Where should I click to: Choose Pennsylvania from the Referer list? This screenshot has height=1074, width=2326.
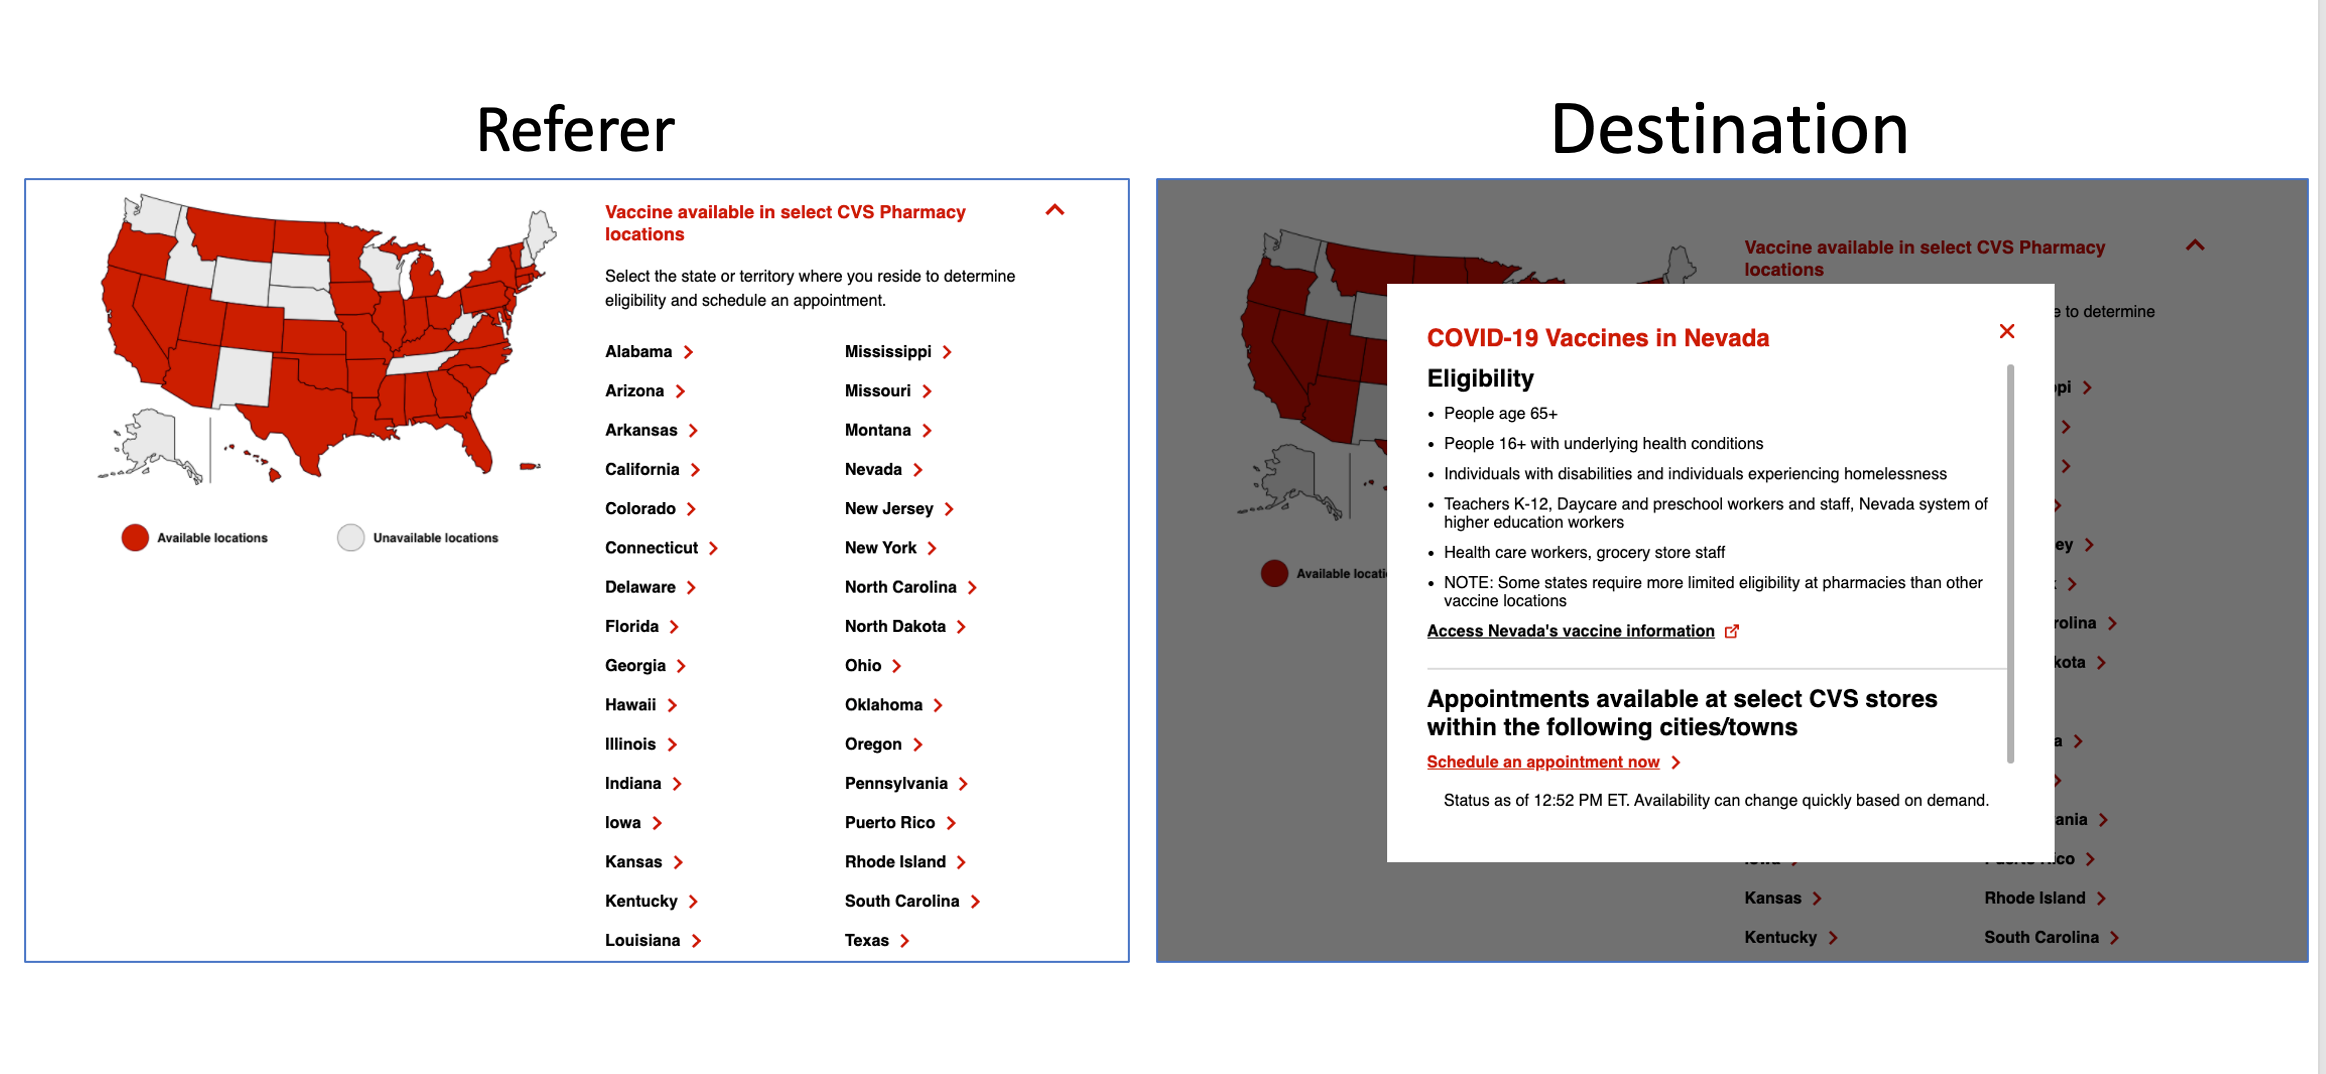tap(896, 783)
